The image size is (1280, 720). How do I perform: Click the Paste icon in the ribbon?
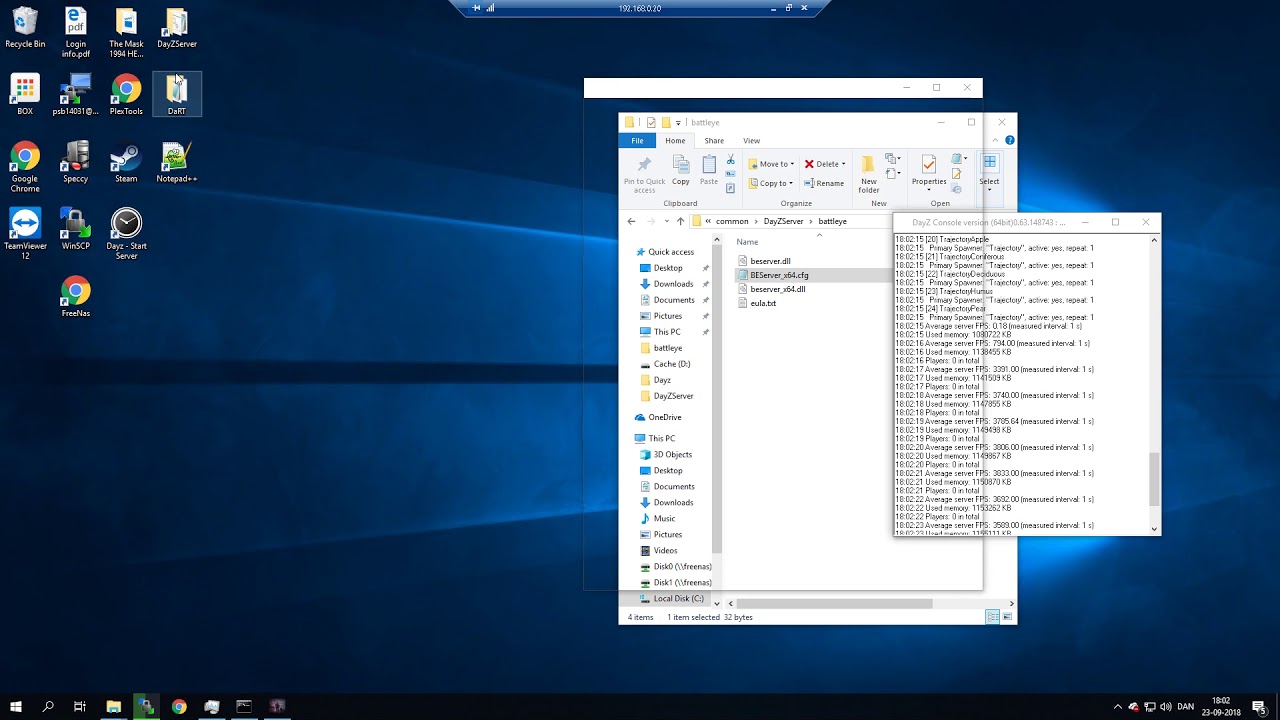tap(709, 169)
